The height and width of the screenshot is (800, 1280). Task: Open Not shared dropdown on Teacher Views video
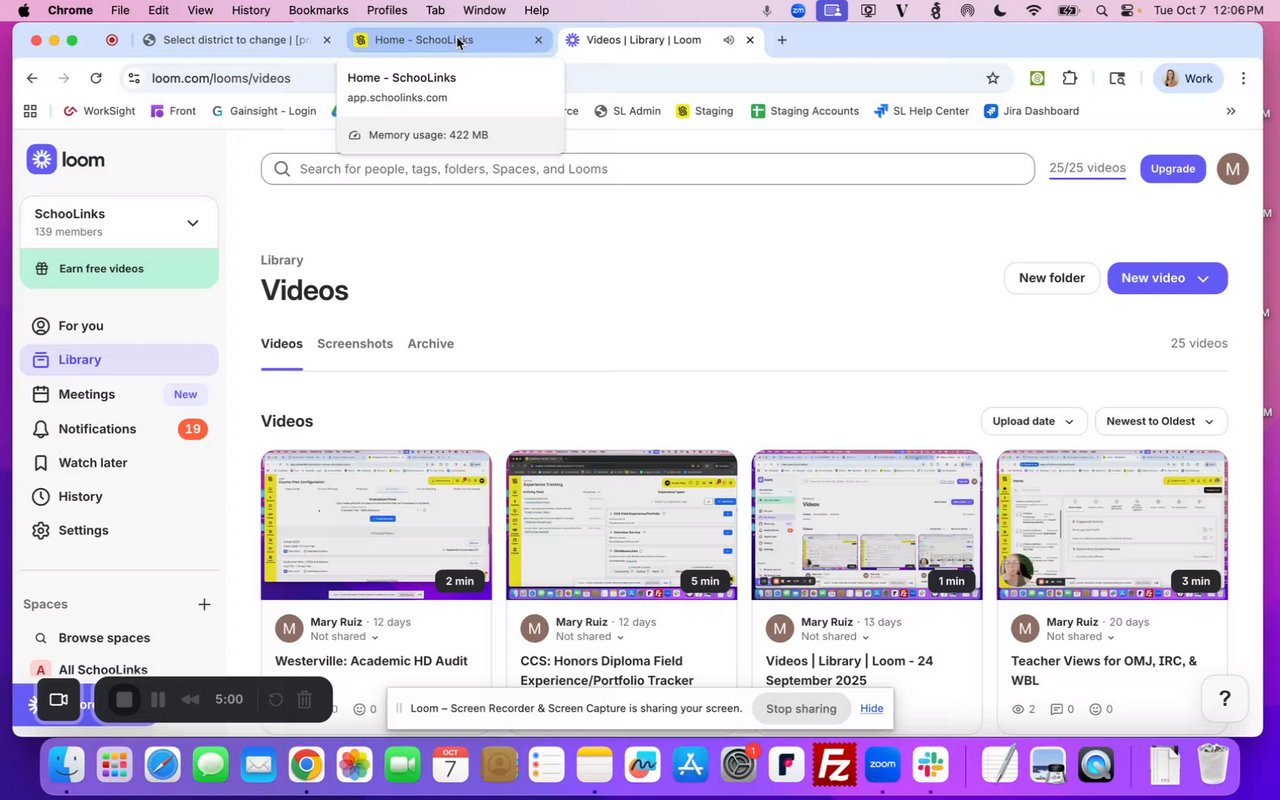pos(1080,636)
